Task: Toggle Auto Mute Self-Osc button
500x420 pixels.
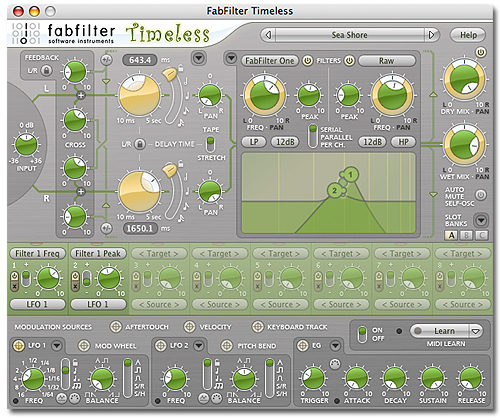Action: click(x=480, y=195)
